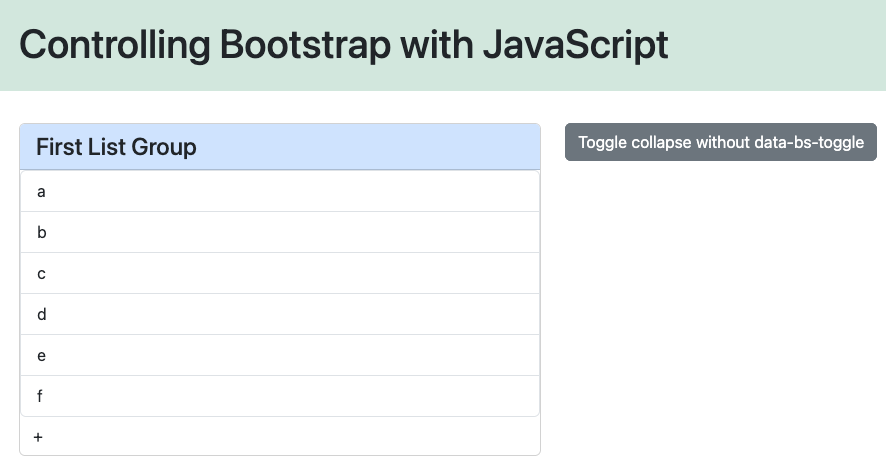Click the empty right side of the plus row
886x468 pixels.
coord(400,437)
